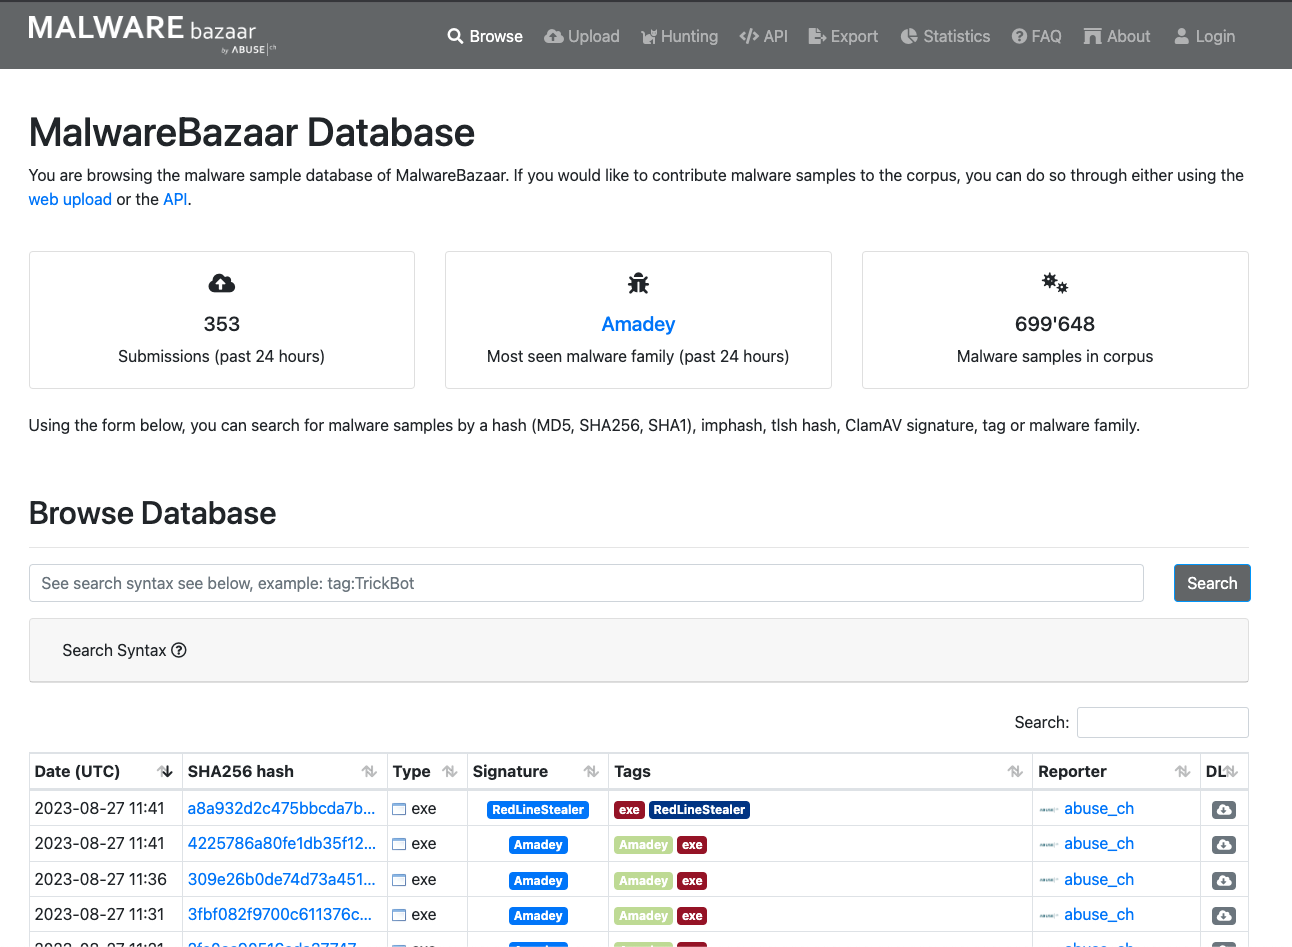Sort the table by Reporter column

[x=1182, y=771]
